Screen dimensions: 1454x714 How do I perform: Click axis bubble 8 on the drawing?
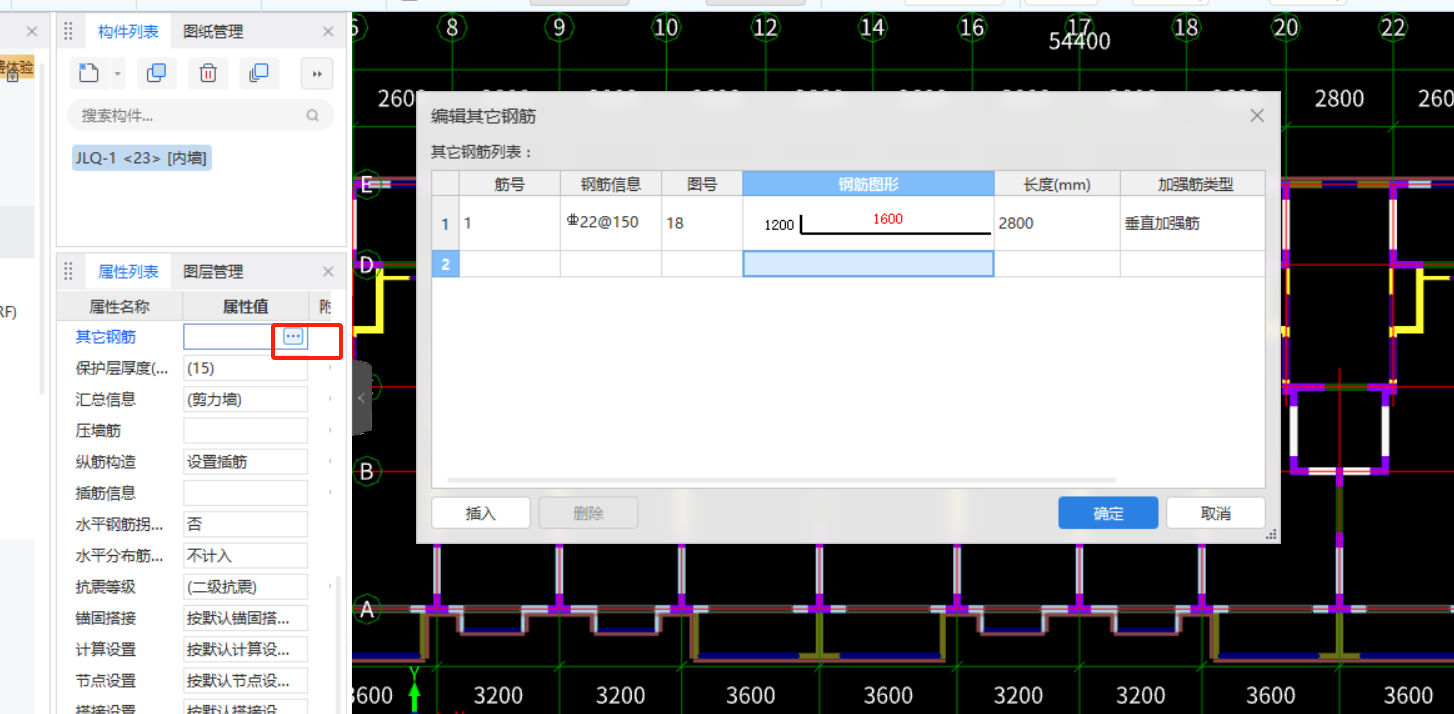tap(452, 28)
